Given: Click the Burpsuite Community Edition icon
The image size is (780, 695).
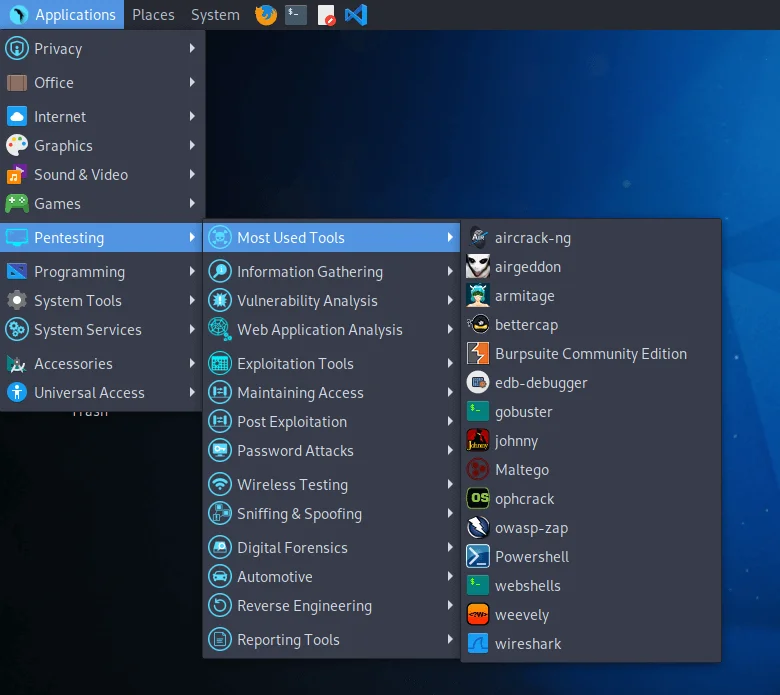Looking at the screenshot, I should [x=478, y=354].
